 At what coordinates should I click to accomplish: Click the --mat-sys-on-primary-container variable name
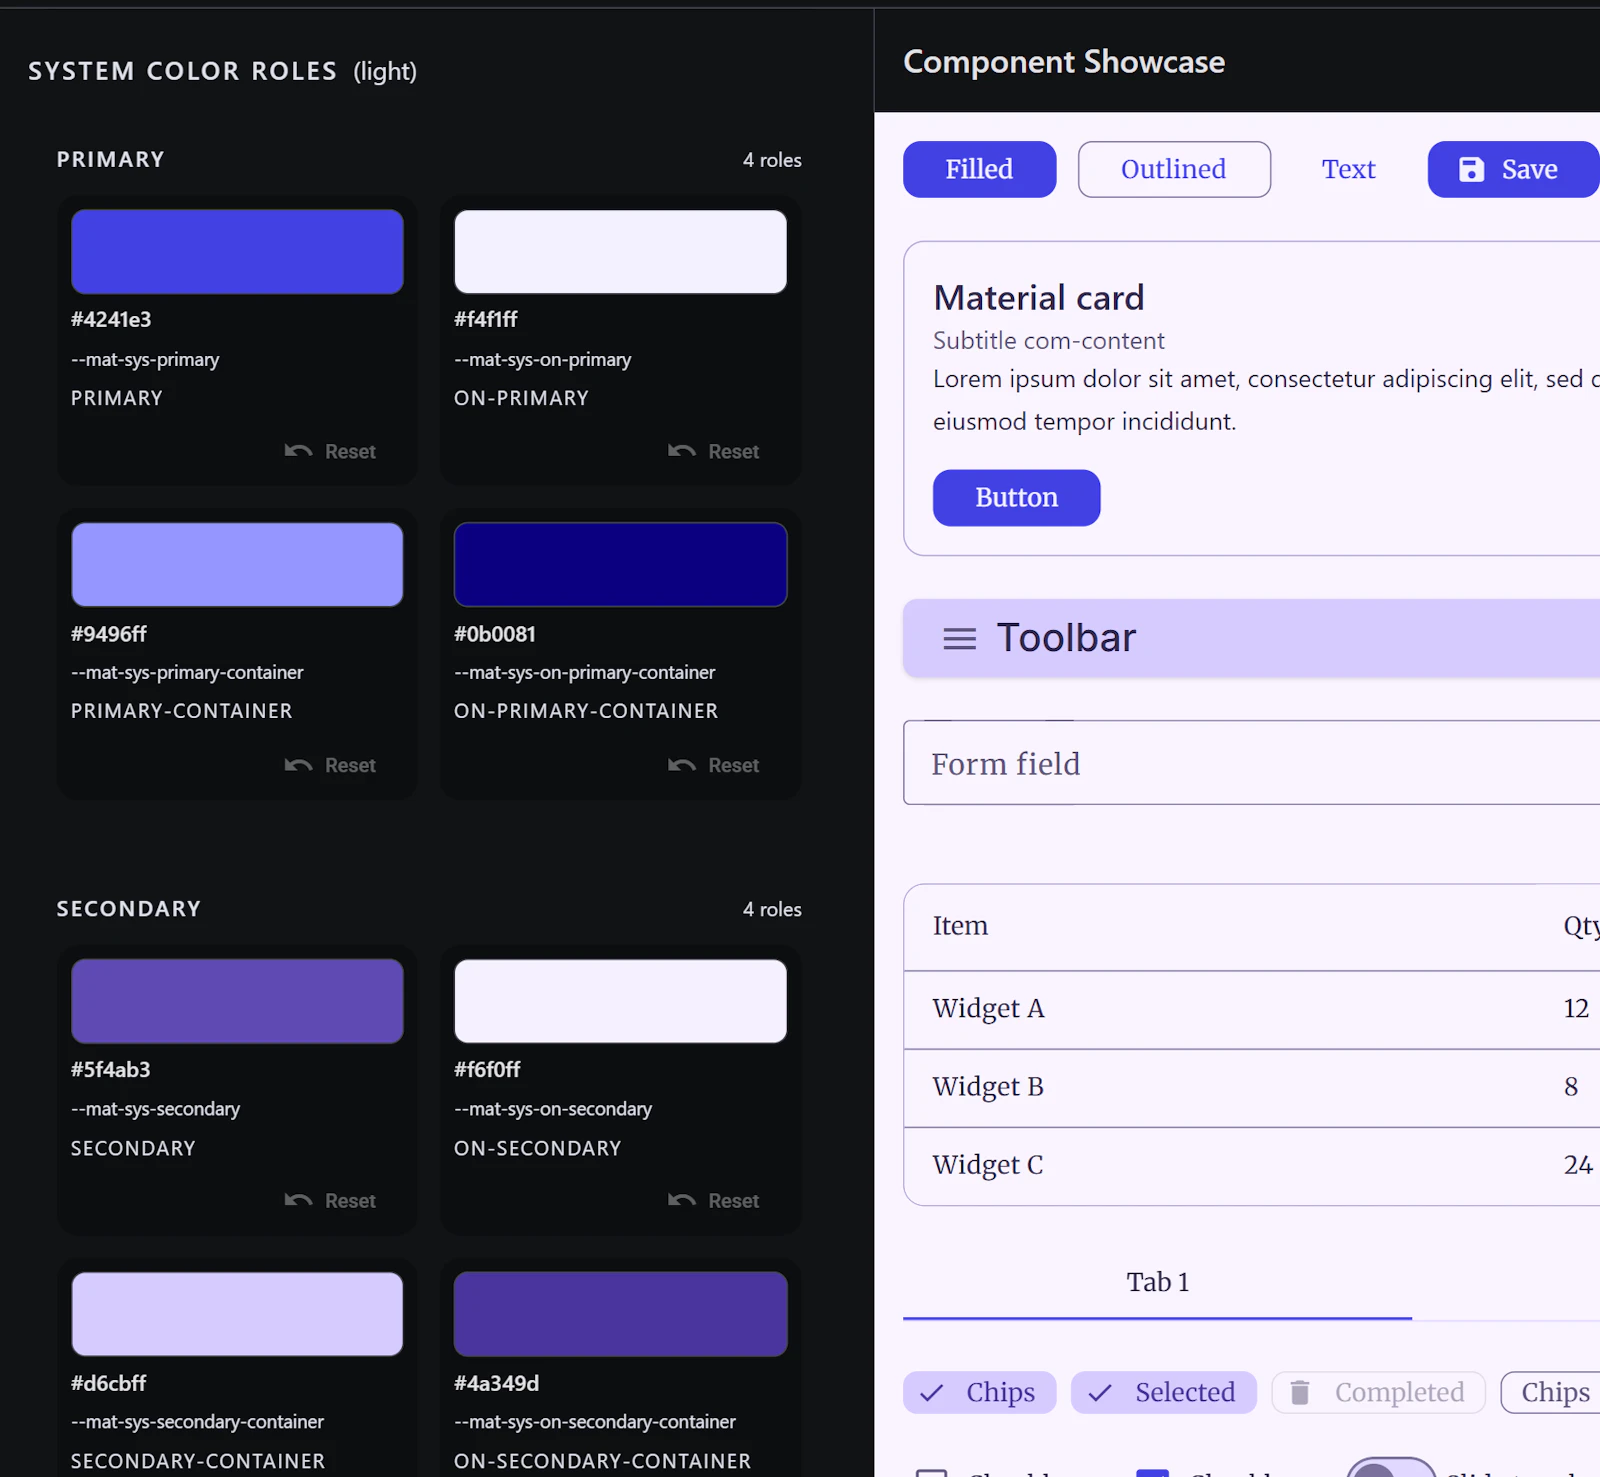click(x=584, y=673)
